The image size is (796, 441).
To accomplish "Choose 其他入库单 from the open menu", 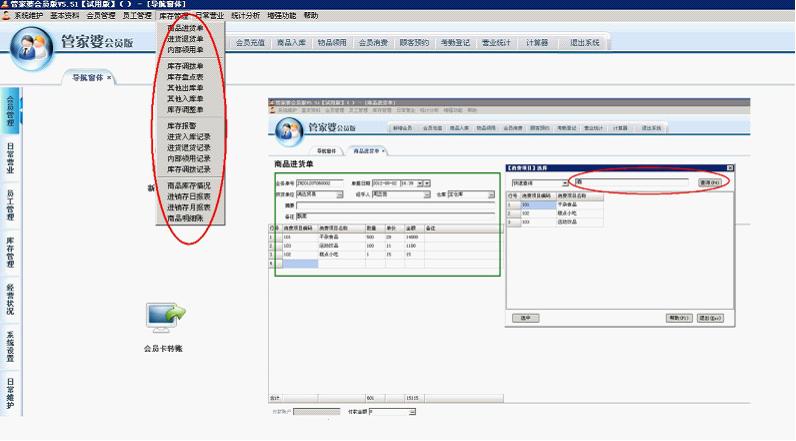I will point(185,98).
